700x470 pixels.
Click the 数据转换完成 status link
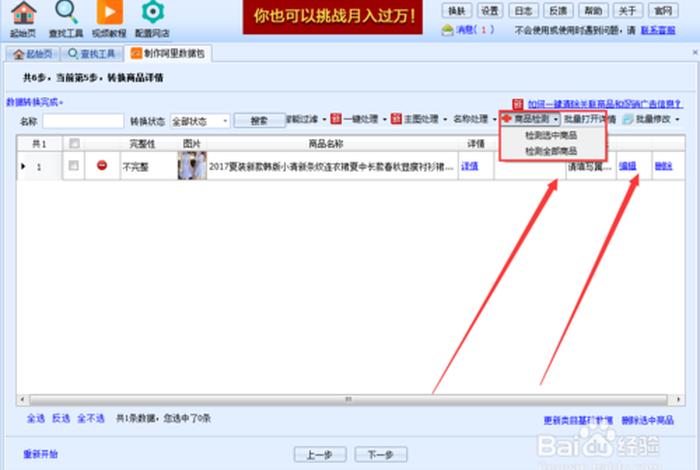(34, 102)
